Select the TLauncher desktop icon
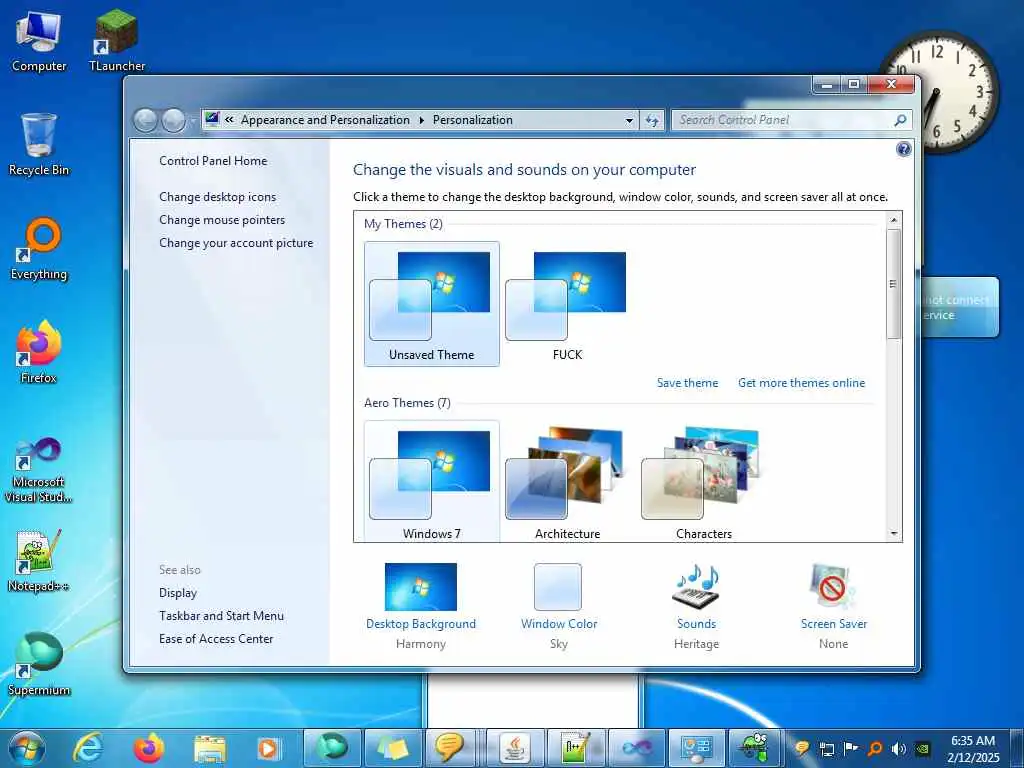 (x=117, y=42)
